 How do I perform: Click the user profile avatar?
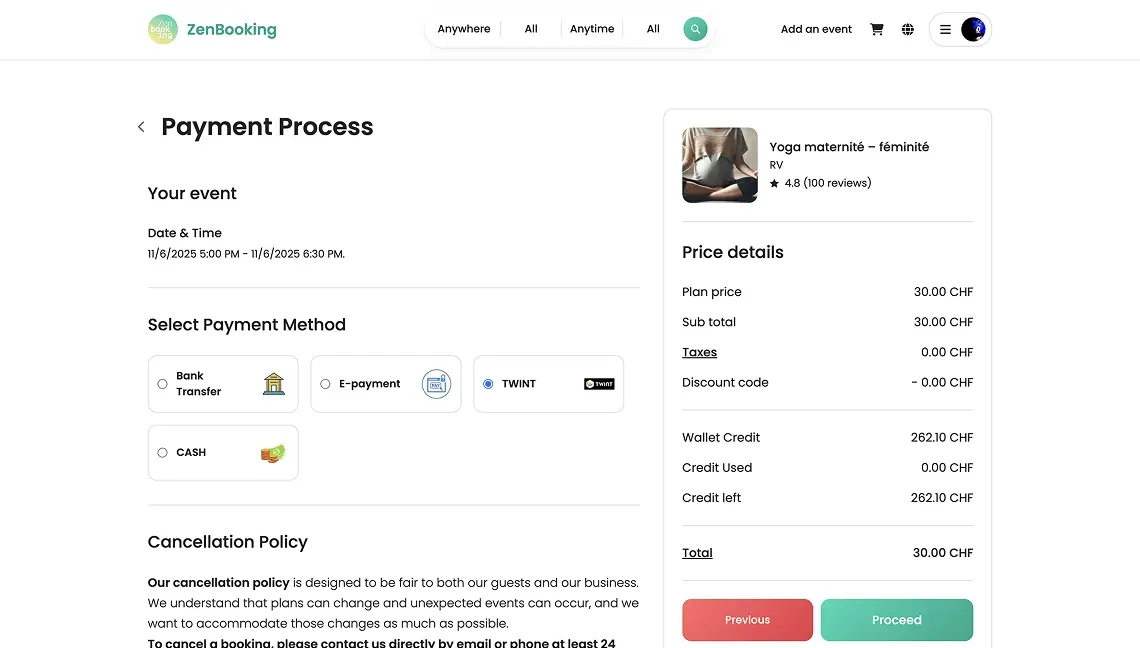973,29
